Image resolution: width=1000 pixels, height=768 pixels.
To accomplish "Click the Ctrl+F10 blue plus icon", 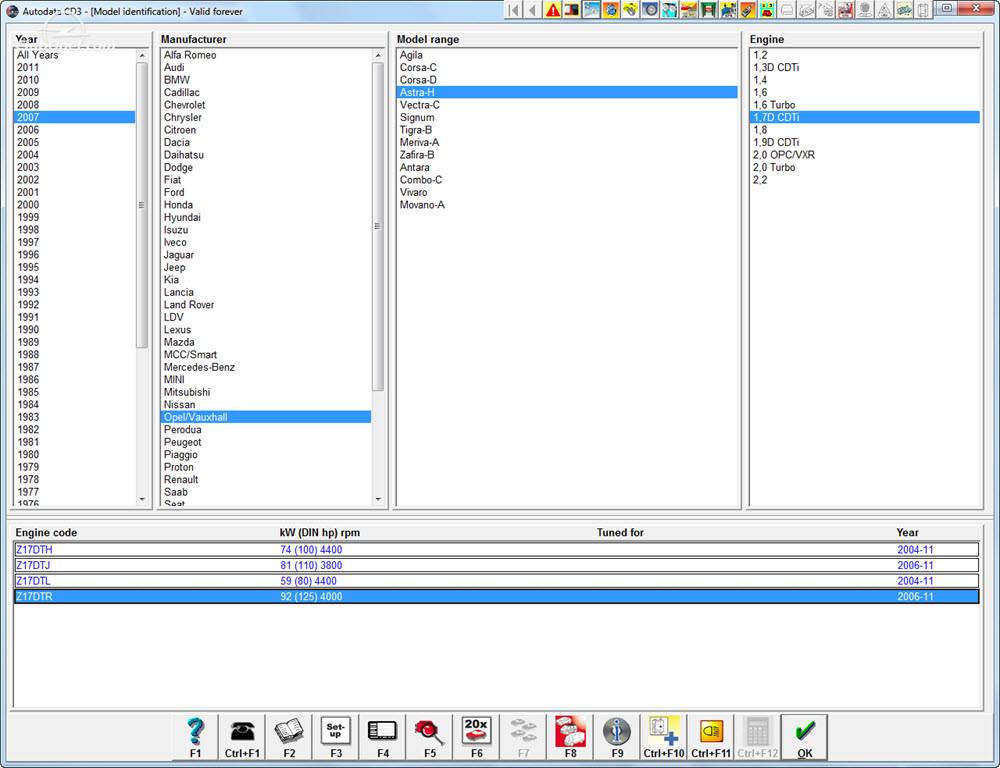I will click(x=664, y=737).
